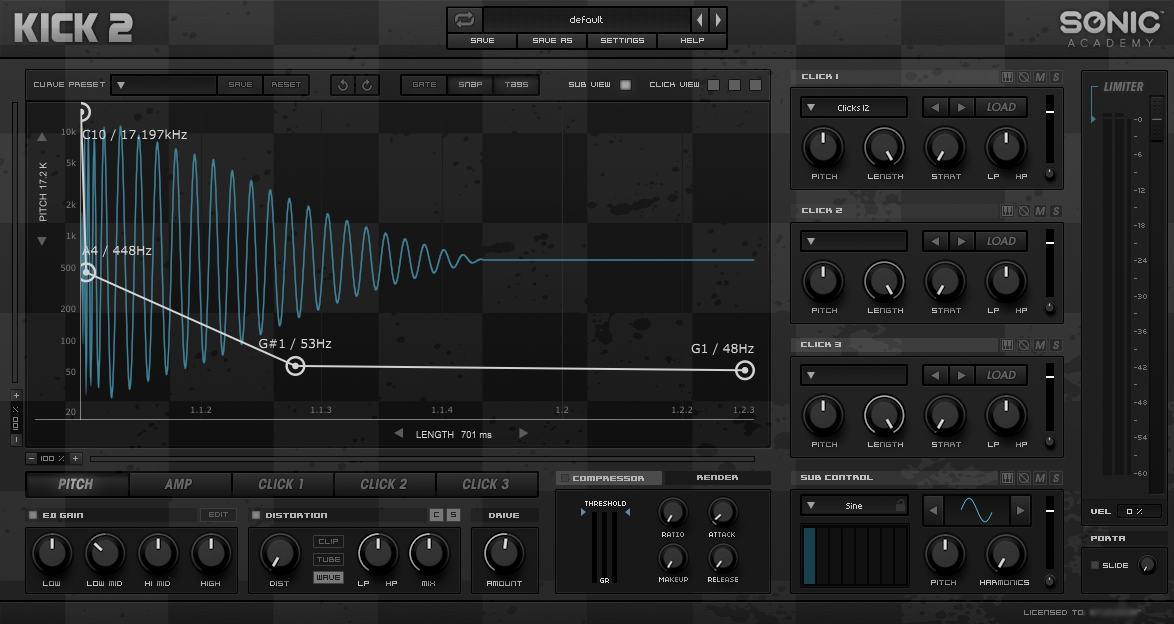Undo the last curve edit
This screenshot has width=1174, height=624.
pos(343,85)
